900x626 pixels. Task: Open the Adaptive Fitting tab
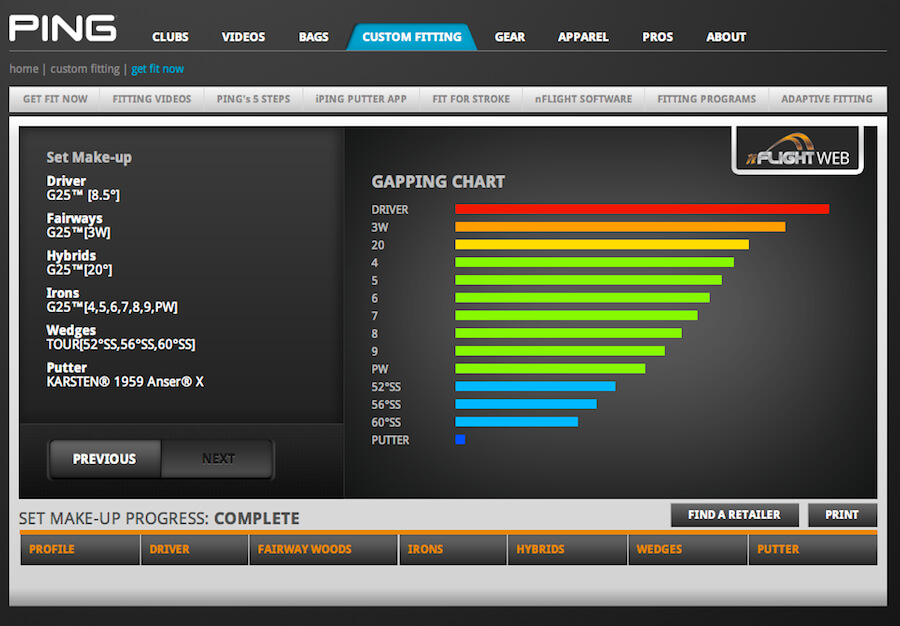point(826,99)
